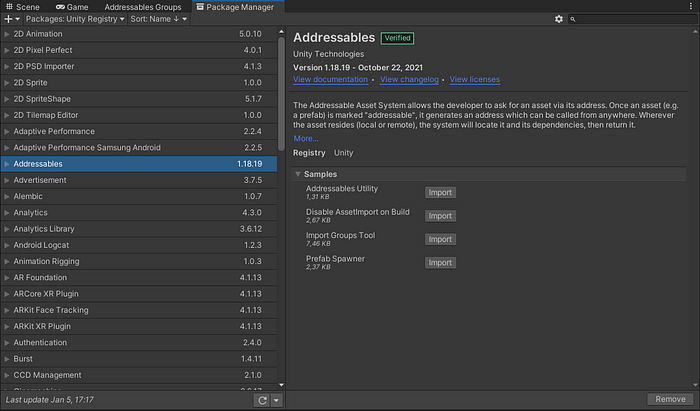Screen dimensions: 700x411
Task: Expand the AR Foundation package row
Action: pyautogui.click(x=7, y=278)
